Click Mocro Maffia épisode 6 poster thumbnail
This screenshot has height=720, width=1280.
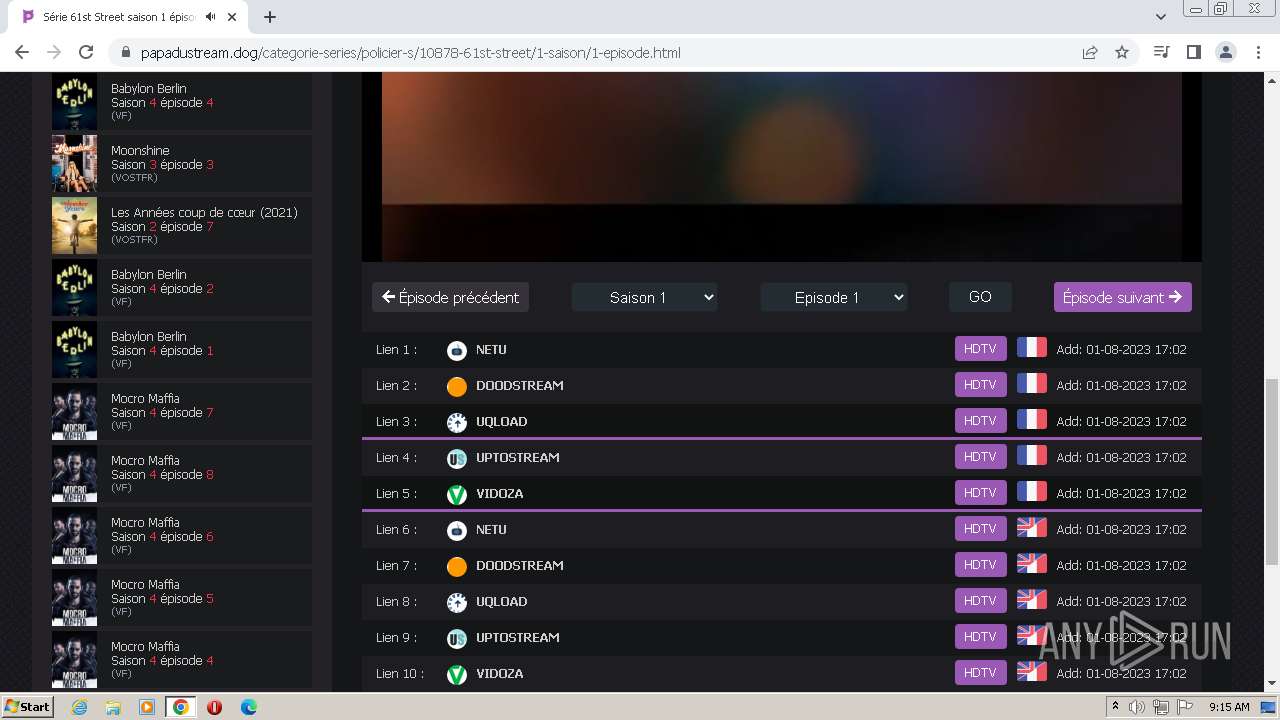coord(74,535)
